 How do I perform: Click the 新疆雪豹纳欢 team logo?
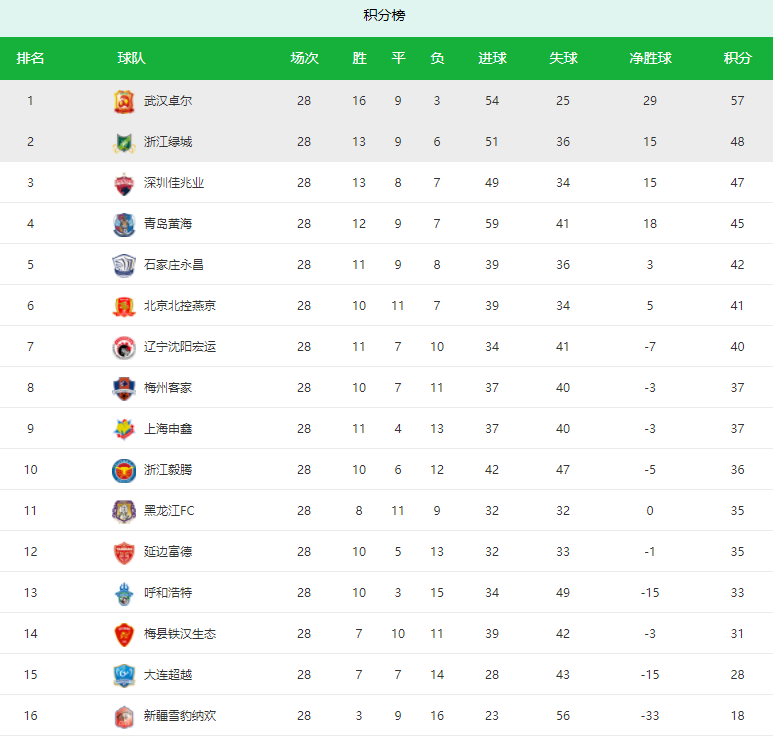(x=124, y=716)
